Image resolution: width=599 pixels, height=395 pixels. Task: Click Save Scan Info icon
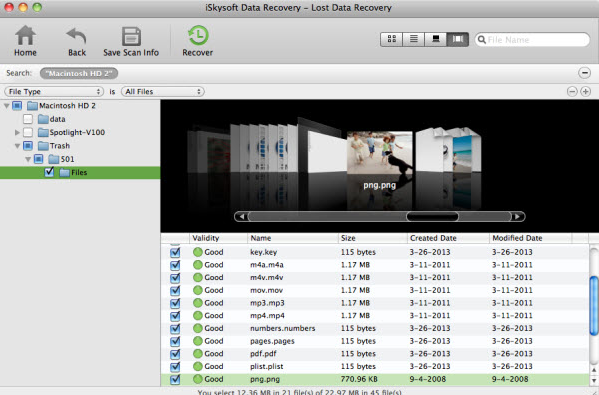point(131,36)
